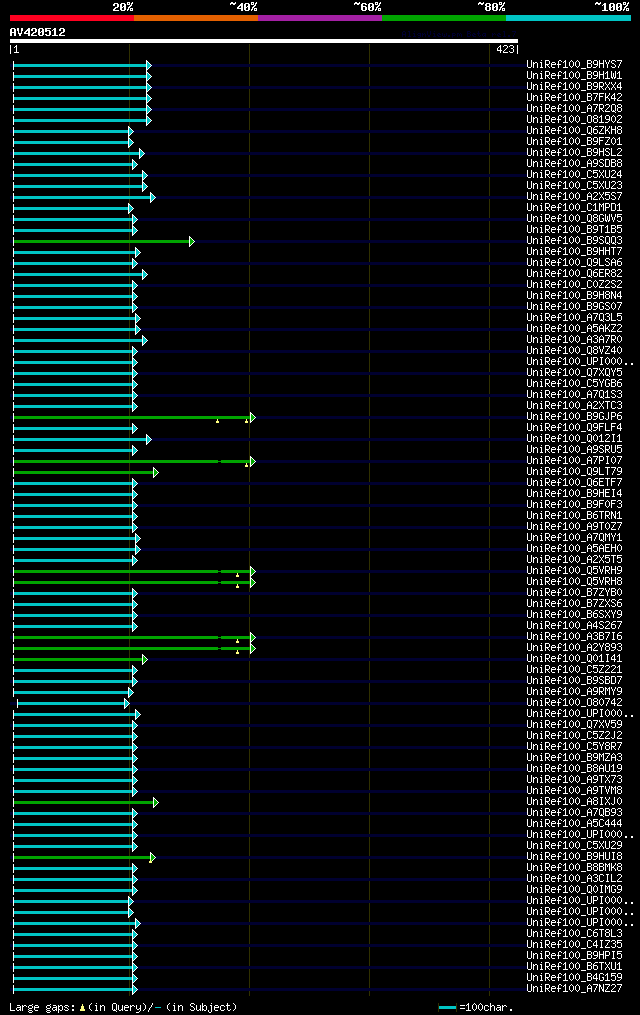Select the UniRef100_B9HPI5 label
The height and width of the screenshot is (1015, 640).
[x=574, y=956]
